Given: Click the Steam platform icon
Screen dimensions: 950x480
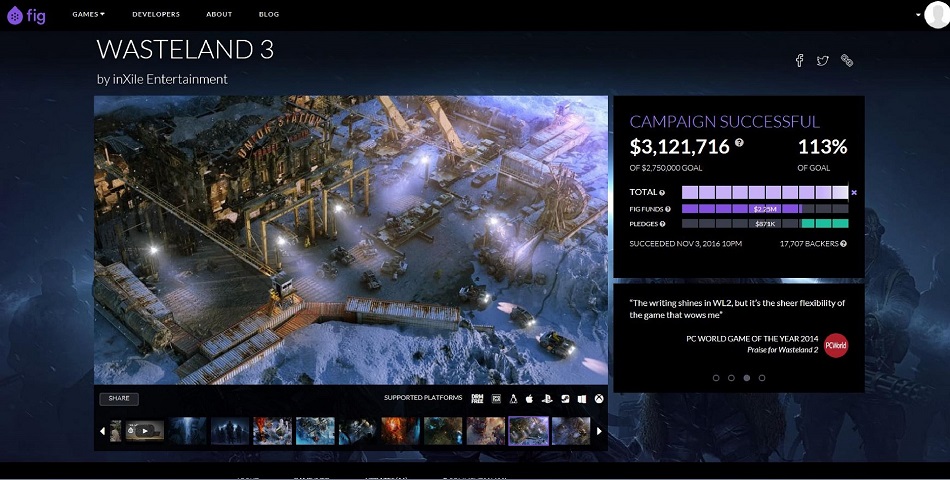Looking at the screenshot, I should (x=565, y=398).
